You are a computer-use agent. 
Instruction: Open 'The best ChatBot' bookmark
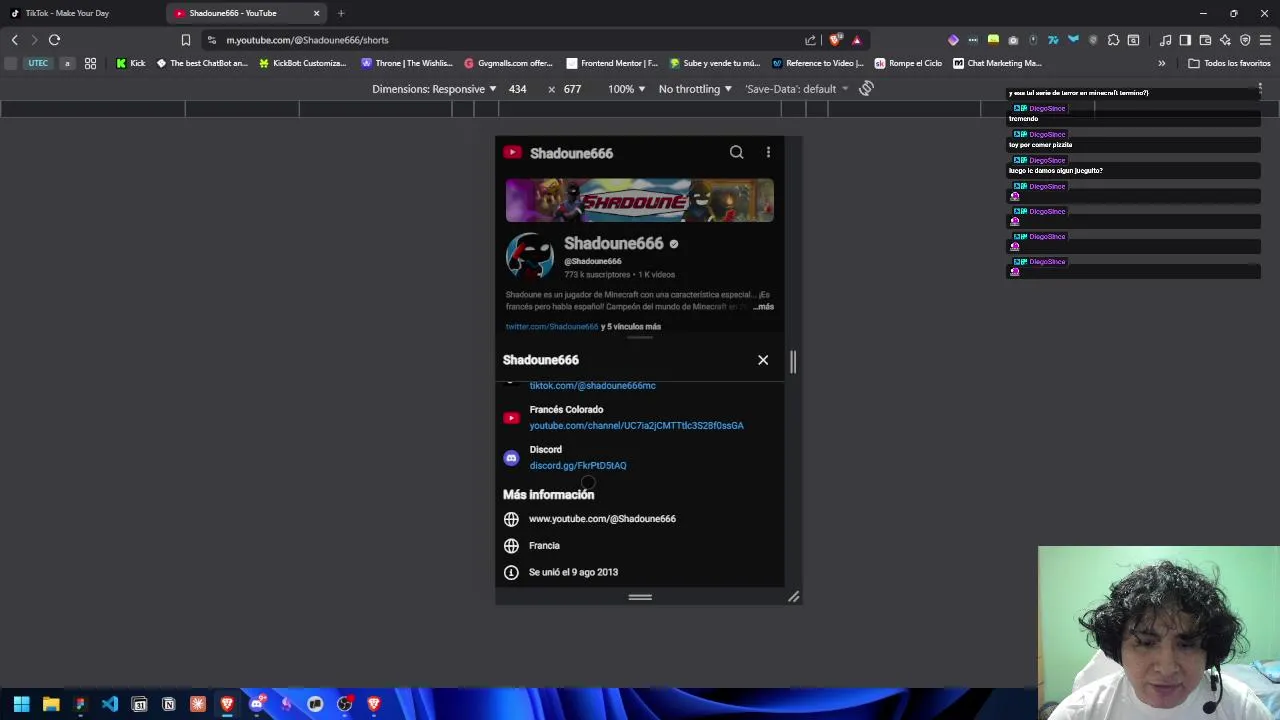(x=202, y=63)
